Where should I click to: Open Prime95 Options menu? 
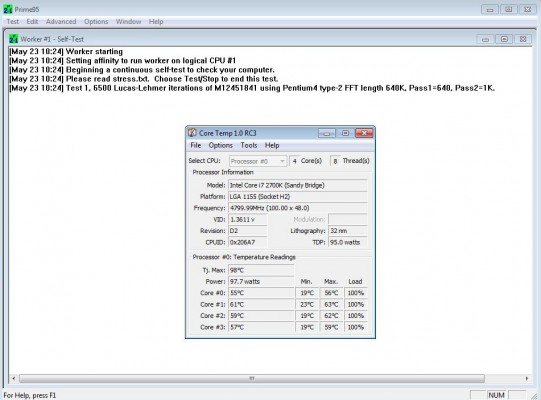[x=96, y=22]
